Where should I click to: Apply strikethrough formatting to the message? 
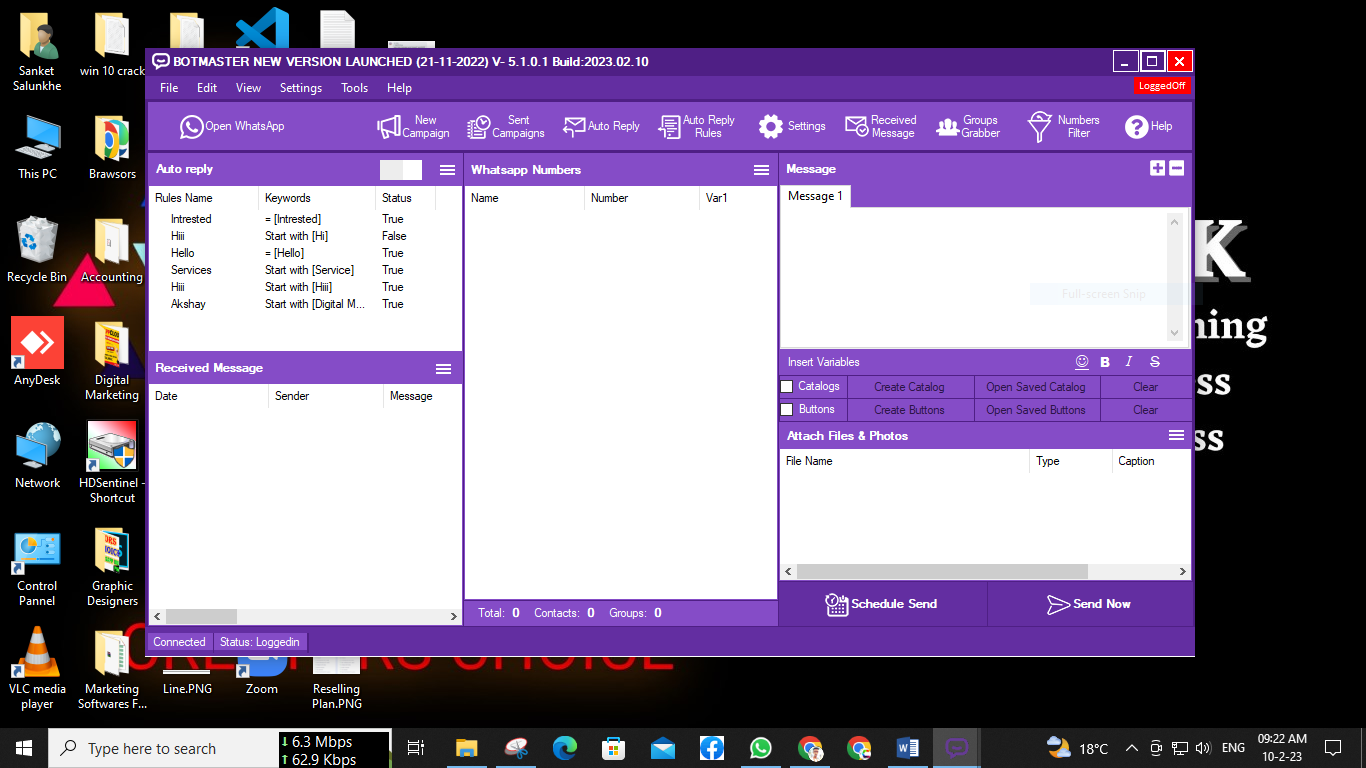(1155, 362)
